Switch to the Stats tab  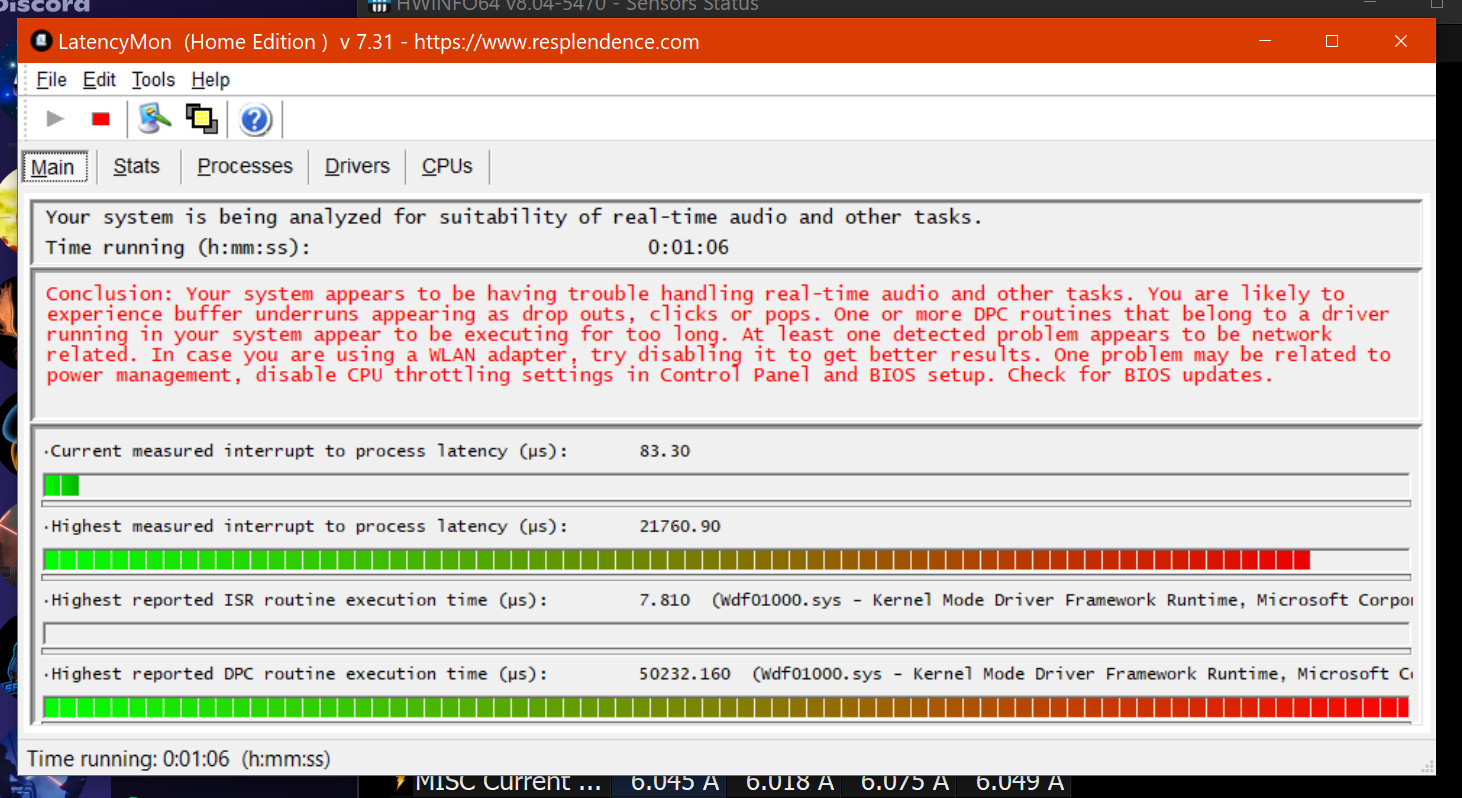click(136, 166)
